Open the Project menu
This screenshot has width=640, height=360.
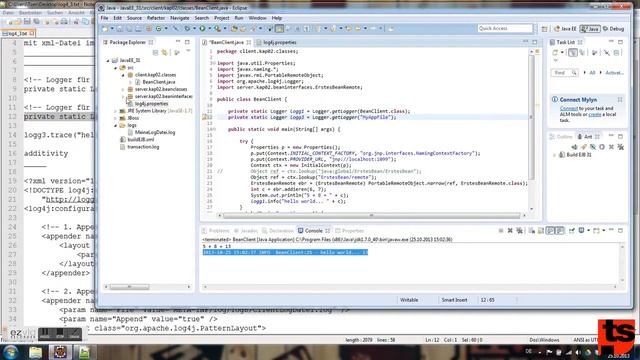click(222, 18)
